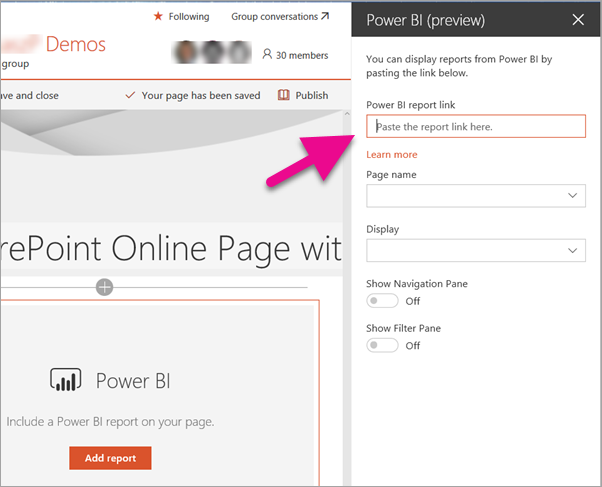Expand the Page name dropdown
Screen dimensions: 602x487
476,196
